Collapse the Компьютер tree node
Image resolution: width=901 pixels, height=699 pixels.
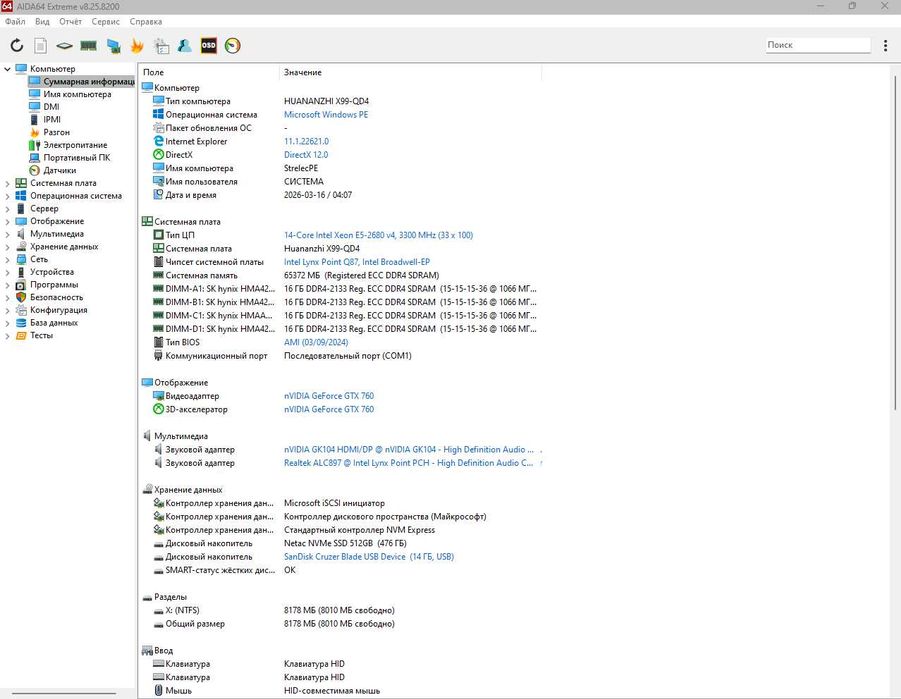click(7, 69)
